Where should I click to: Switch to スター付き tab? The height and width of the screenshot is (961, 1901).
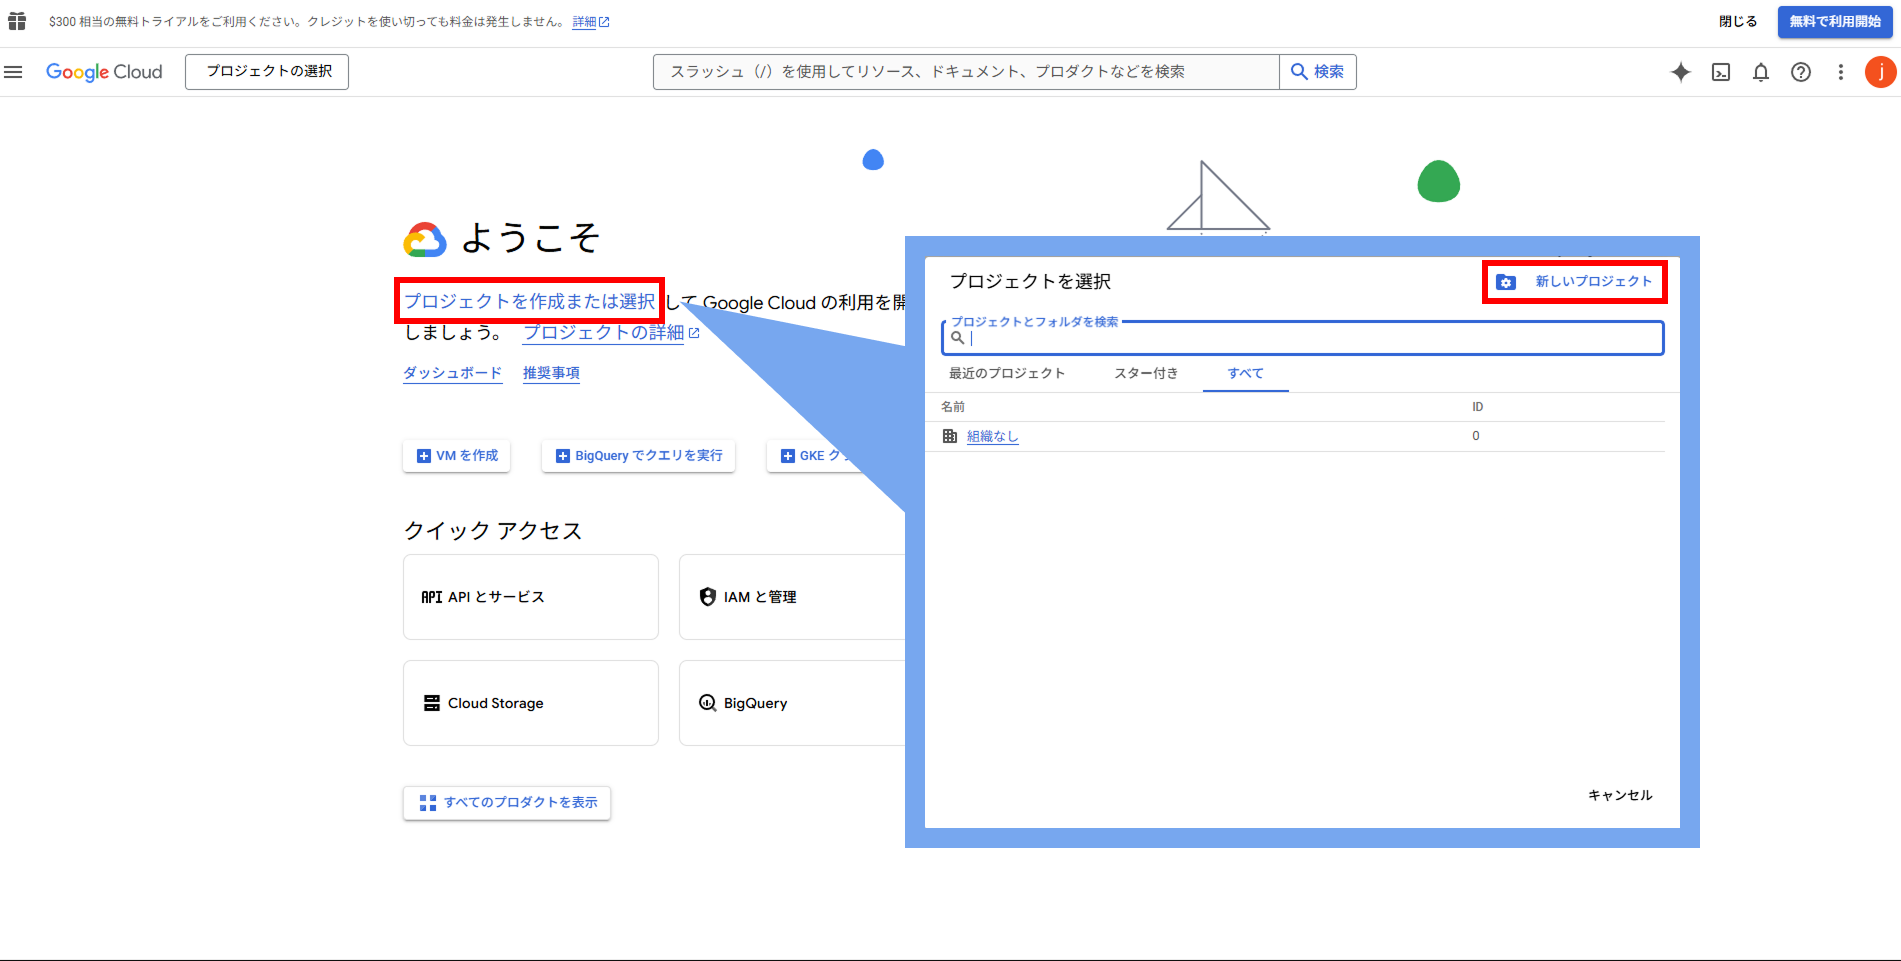click(x=1146, y=373)
